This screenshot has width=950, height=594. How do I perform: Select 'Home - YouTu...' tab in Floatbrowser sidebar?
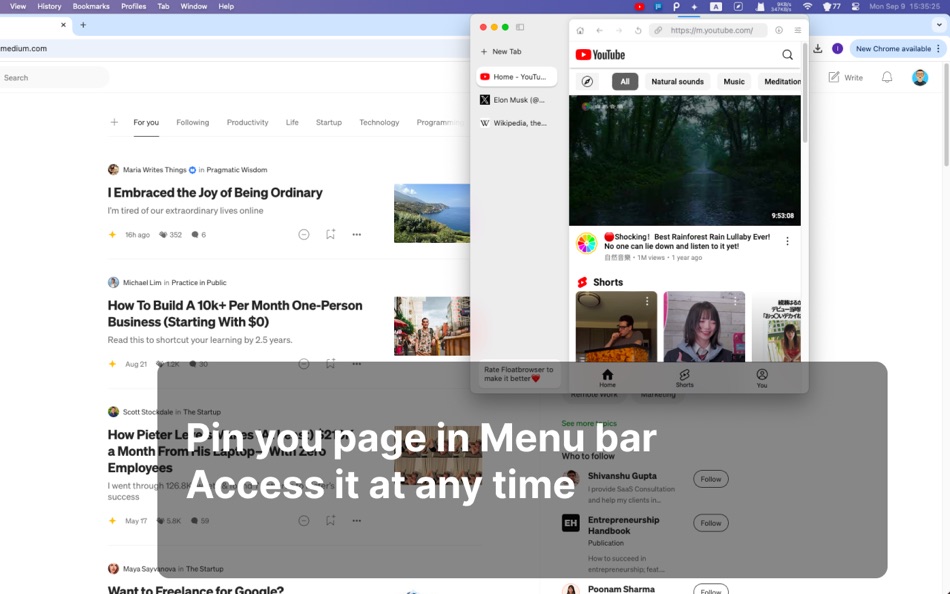tap(516, 77)
